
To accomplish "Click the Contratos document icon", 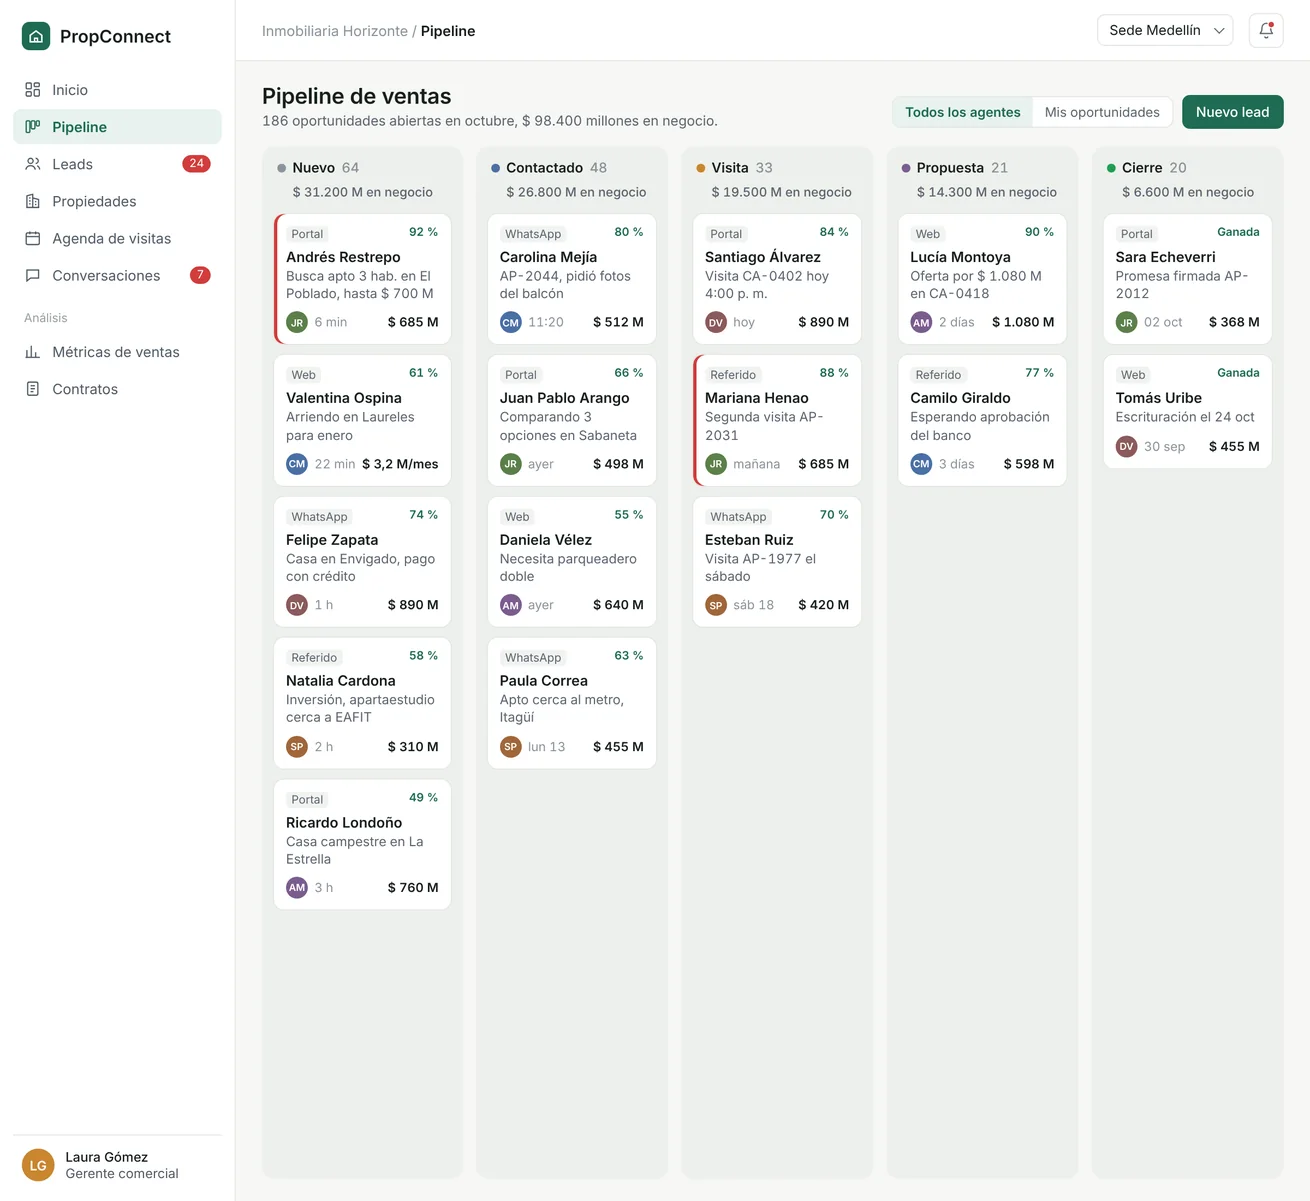I will 33,389.
